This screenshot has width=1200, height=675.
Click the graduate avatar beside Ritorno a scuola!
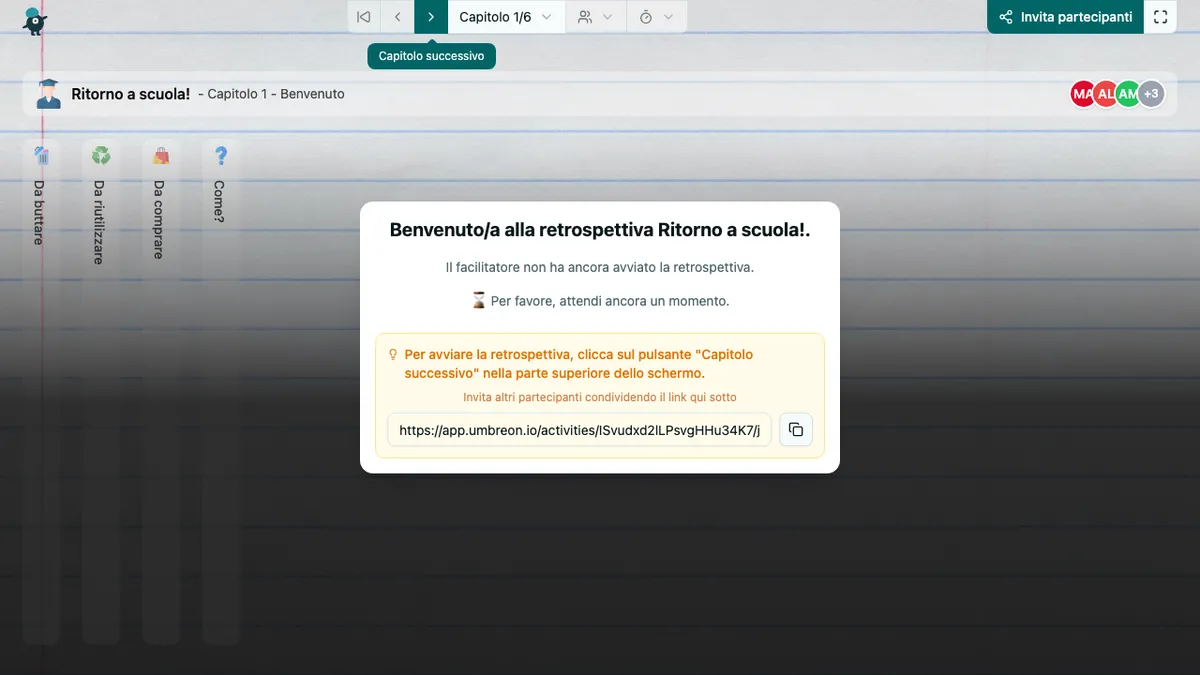tap(47, 93)
